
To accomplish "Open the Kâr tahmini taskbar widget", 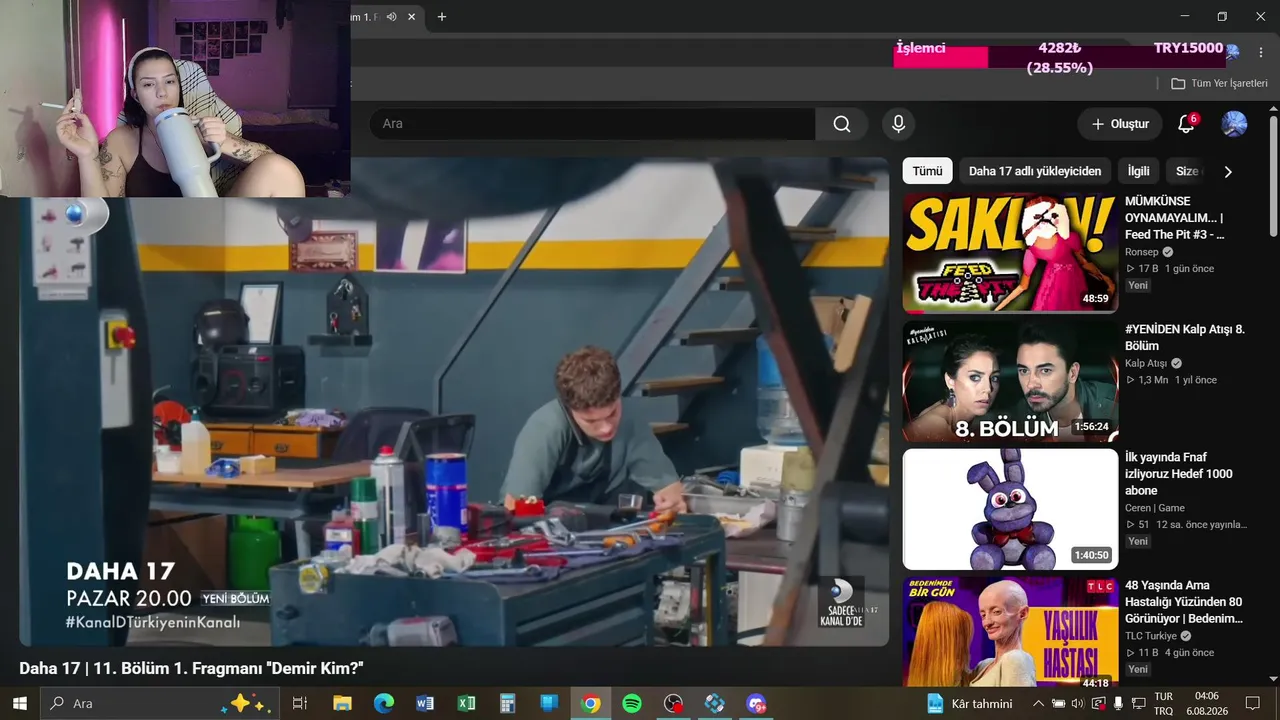I will [x=970, y=703].
